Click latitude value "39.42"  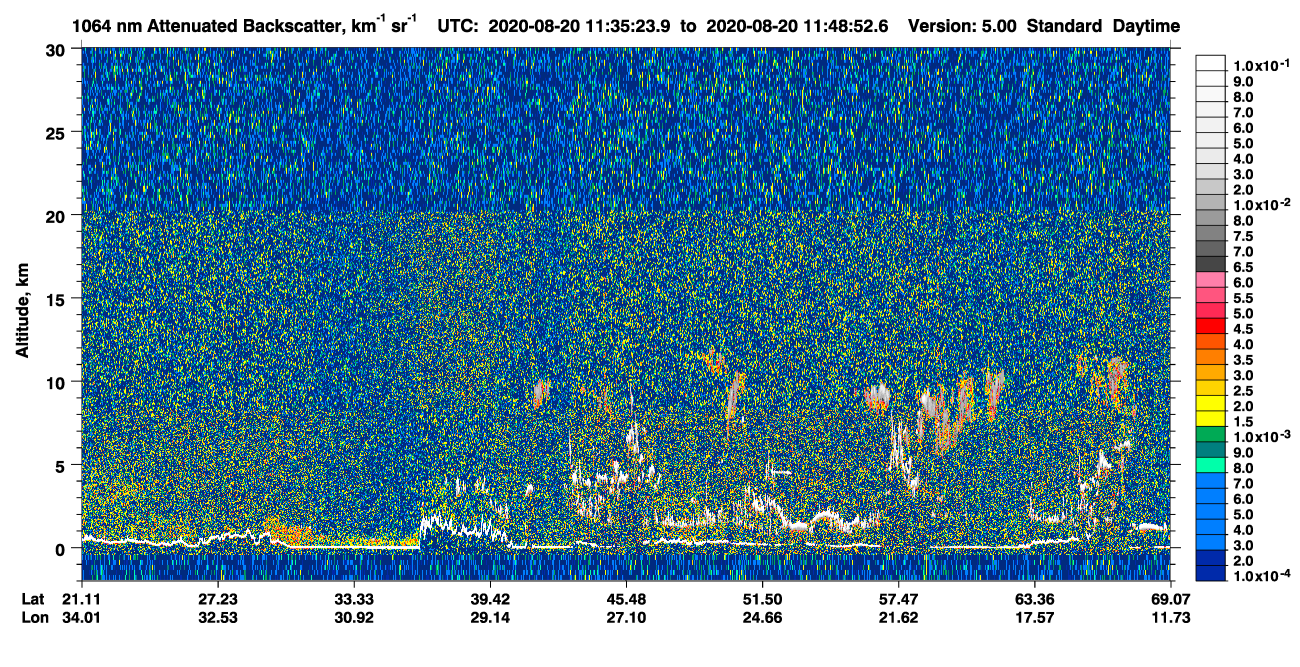[490, 598]
